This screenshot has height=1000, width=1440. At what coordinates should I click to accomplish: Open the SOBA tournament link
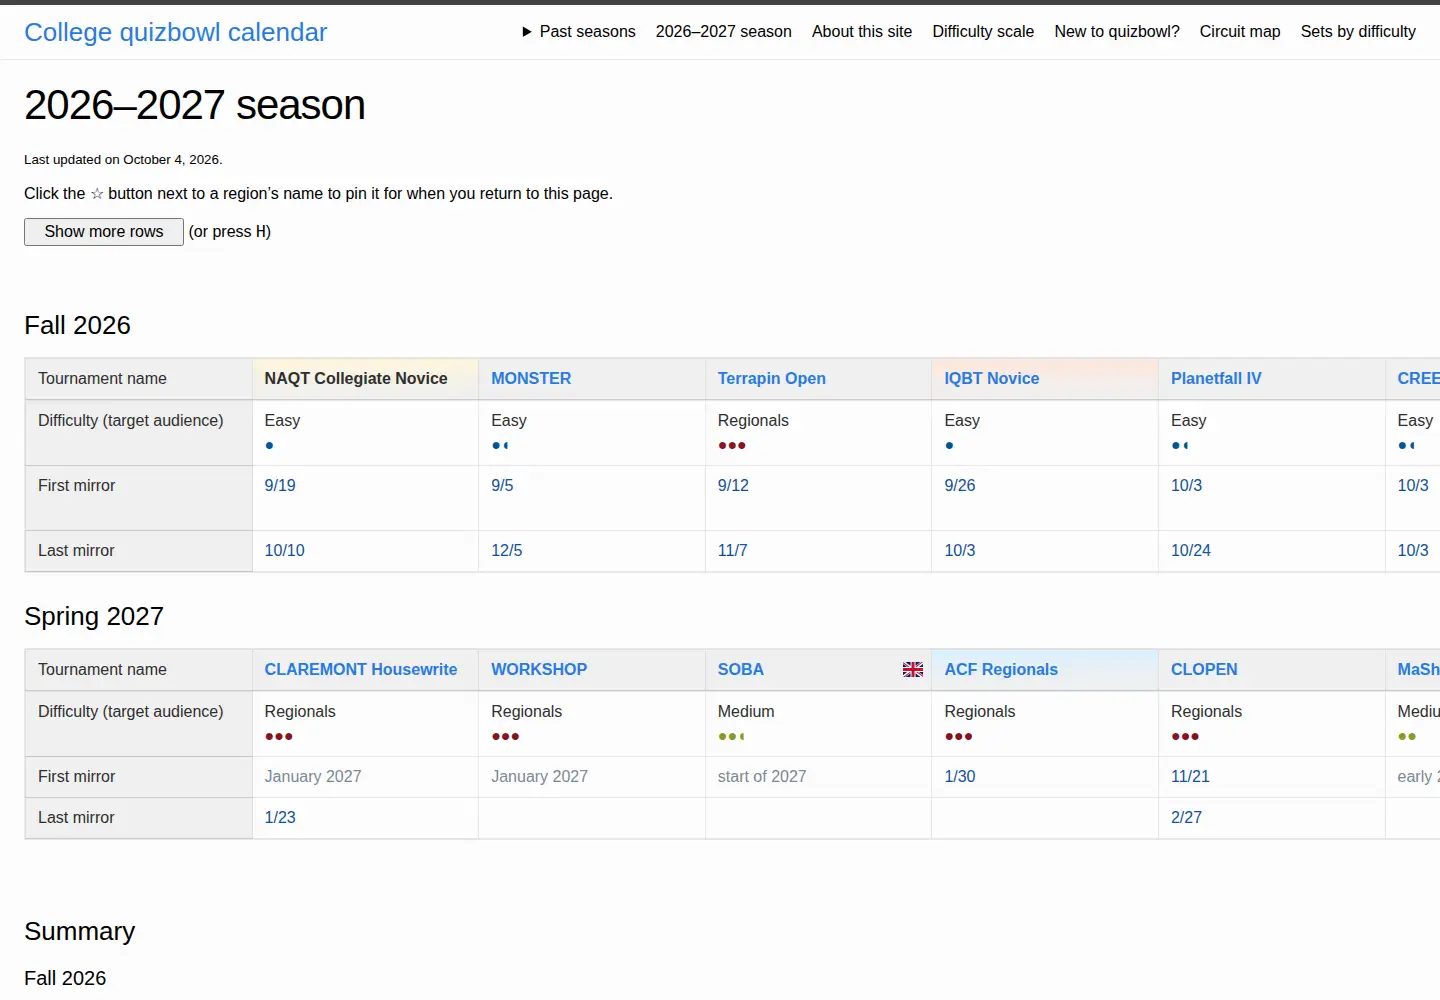741,670
